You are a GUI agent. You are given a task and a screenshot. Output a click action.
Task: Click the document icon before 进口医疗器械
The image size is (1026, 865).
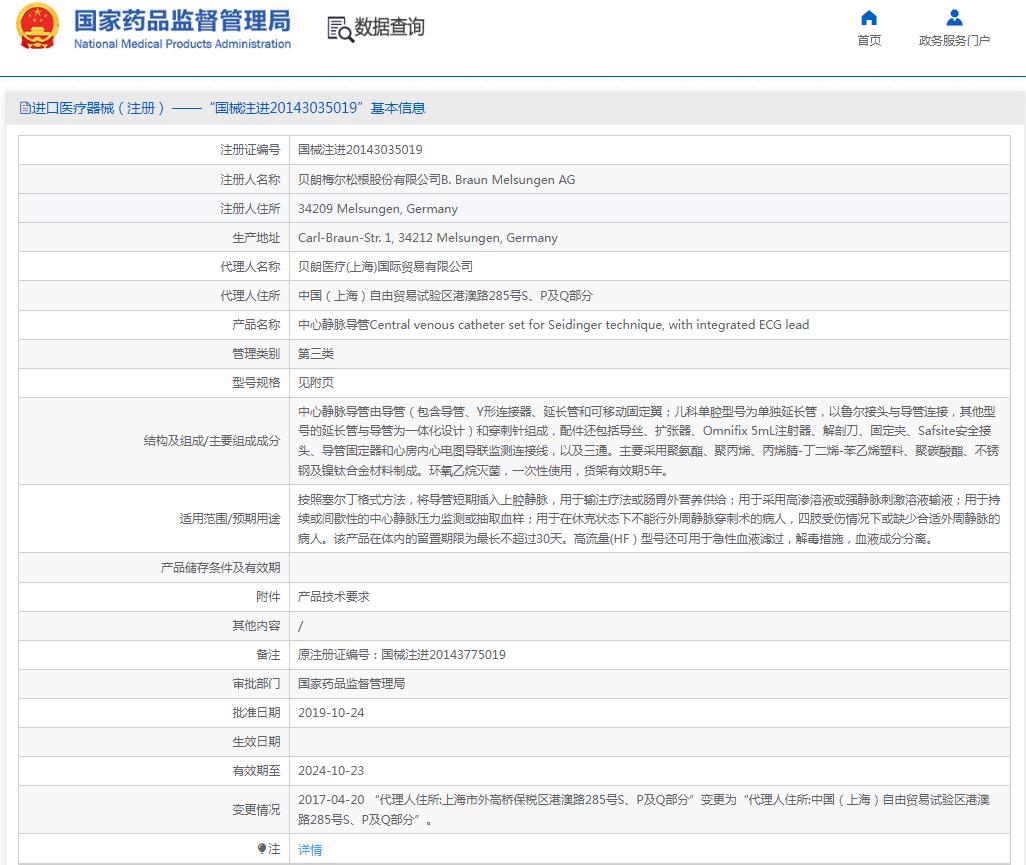pos(25,108)
